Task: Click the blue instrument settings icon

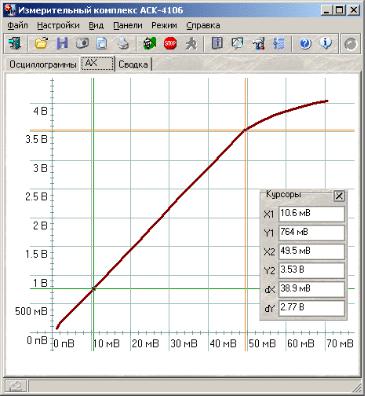Action: (x=258, y=44)
